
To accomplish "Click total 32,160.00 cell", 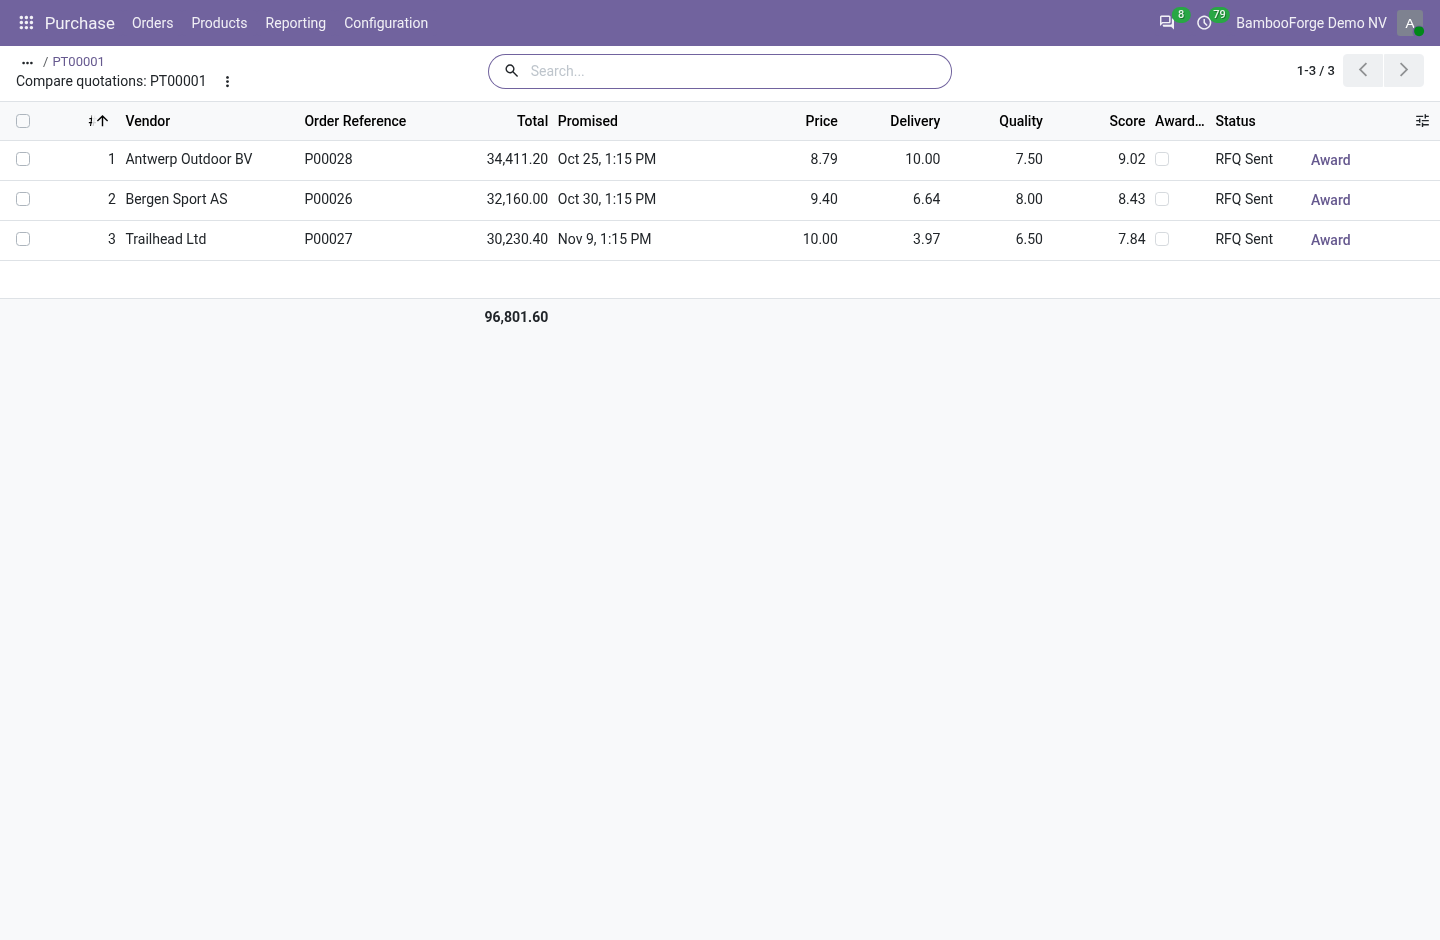I will coord(517,199).
